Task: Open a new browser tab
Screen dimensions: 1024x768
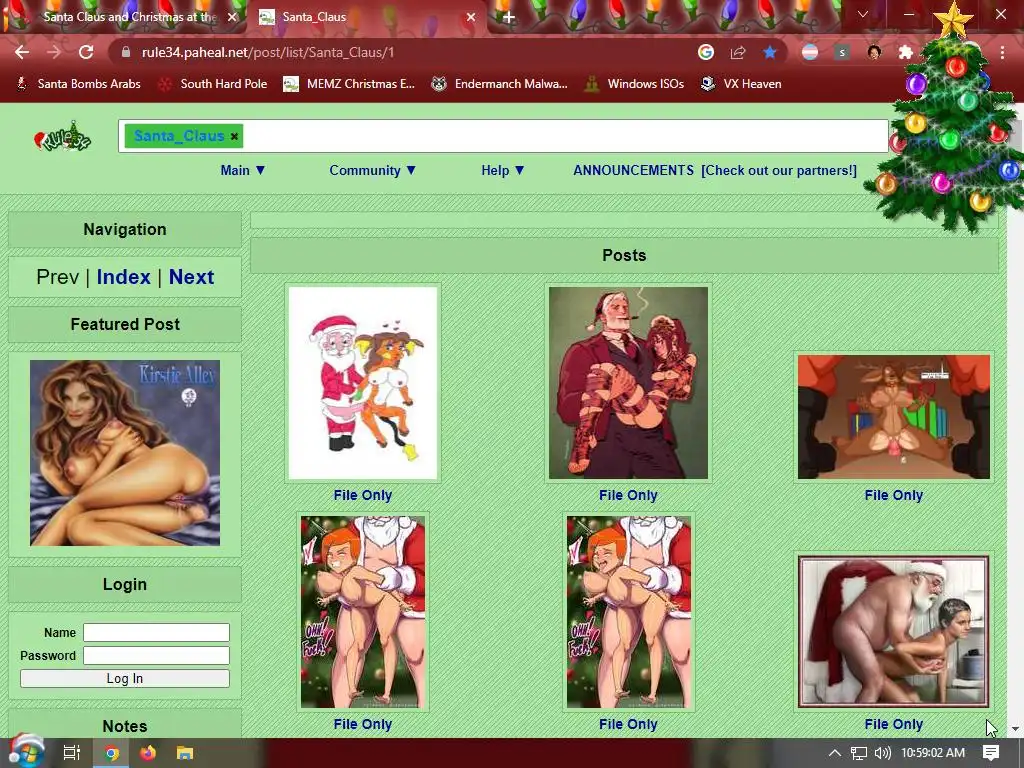Action: [x=509, y=17]
